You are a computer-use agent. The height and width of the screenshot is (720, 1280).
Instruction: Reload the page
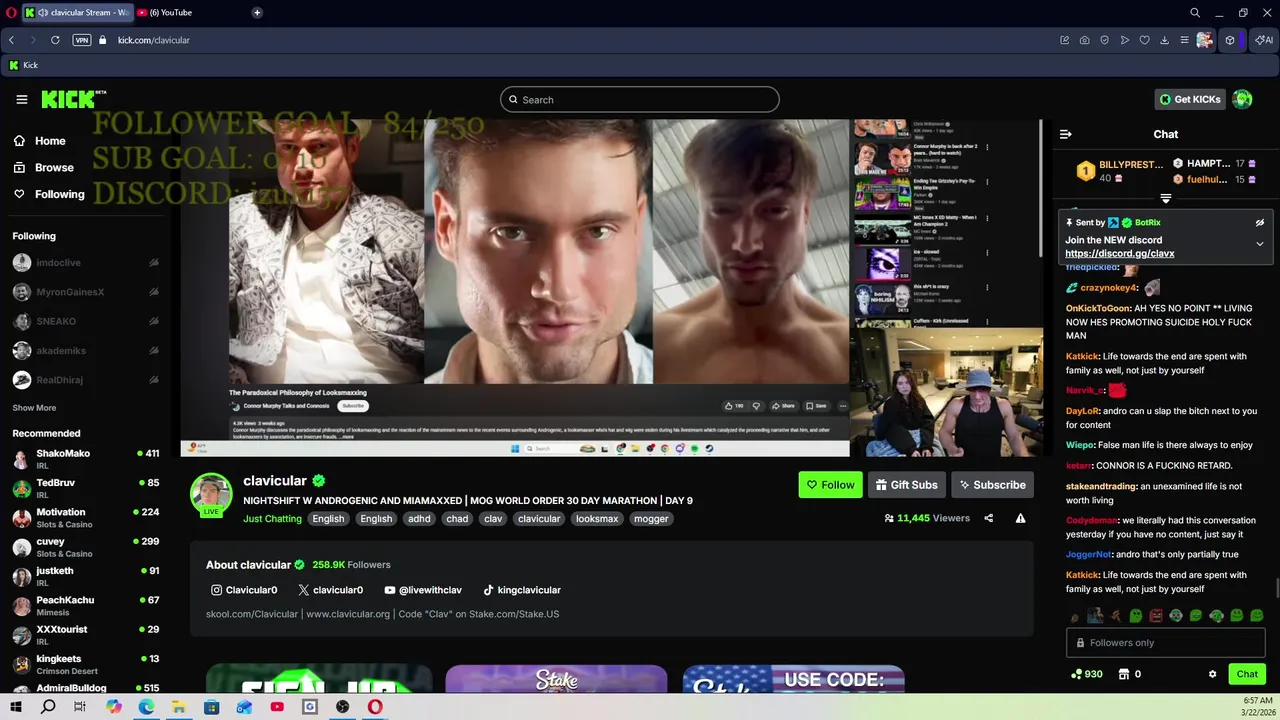point(55,40)
